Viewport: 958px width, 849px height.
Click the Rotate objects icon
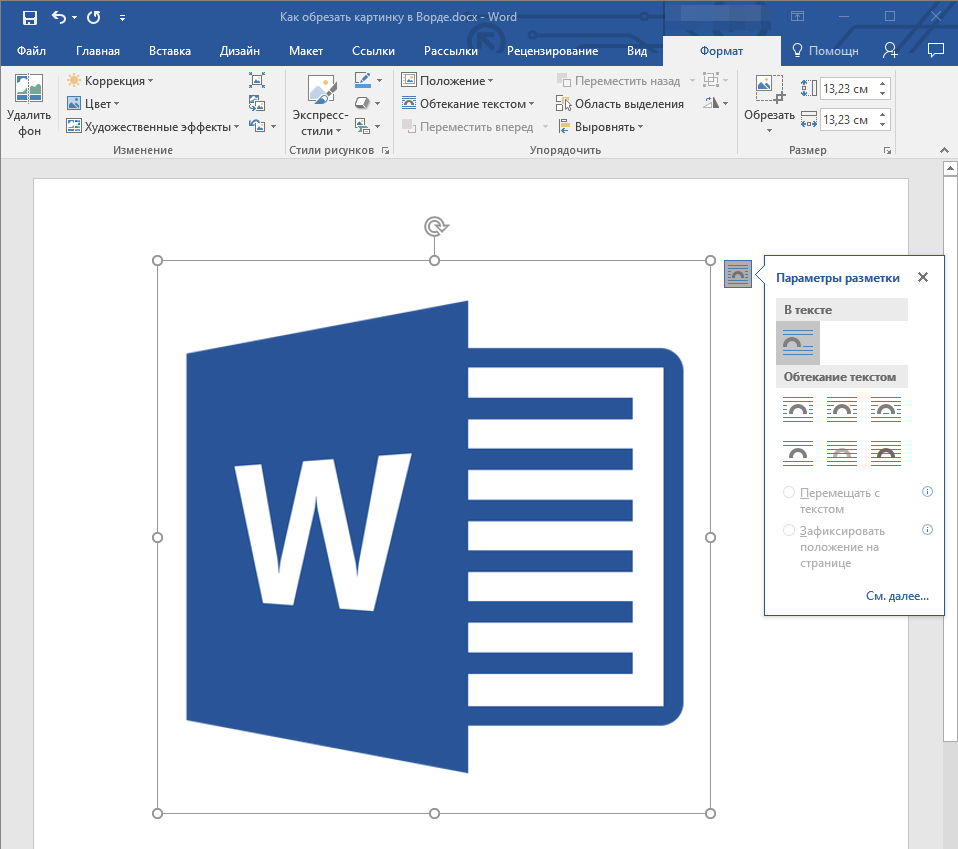[711, 103]
